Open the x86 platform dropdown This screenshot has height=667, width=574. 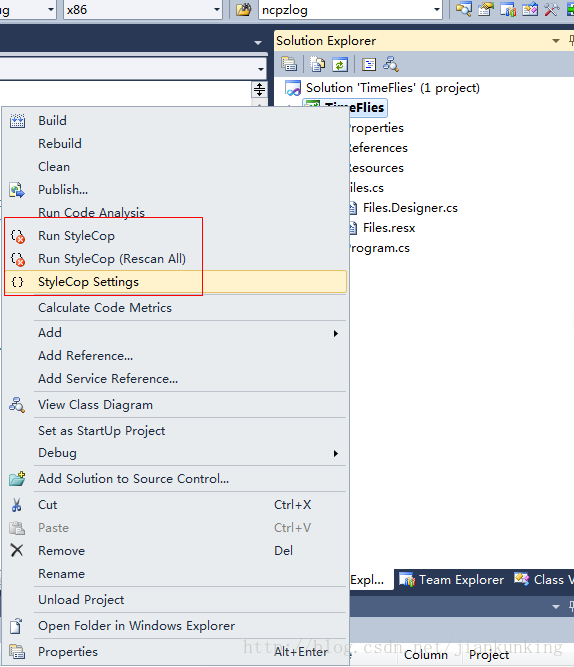217,9
